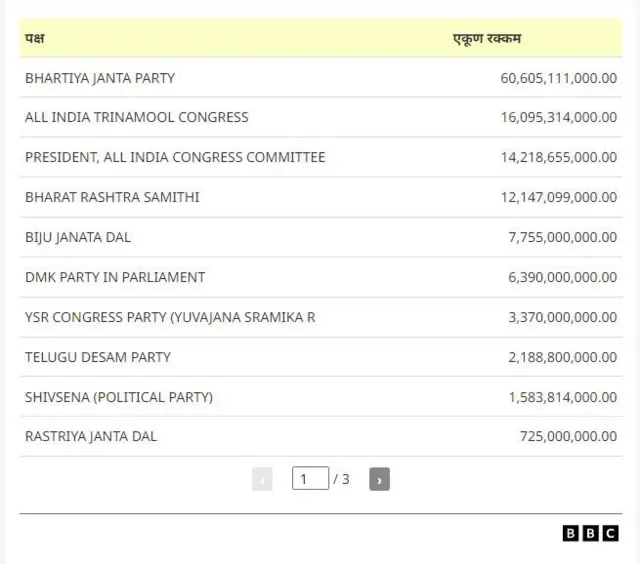The height and width of the screenshot is (564, 640).
Task: Select the Bhartiya Janta Party row
Action: point(100,77)
